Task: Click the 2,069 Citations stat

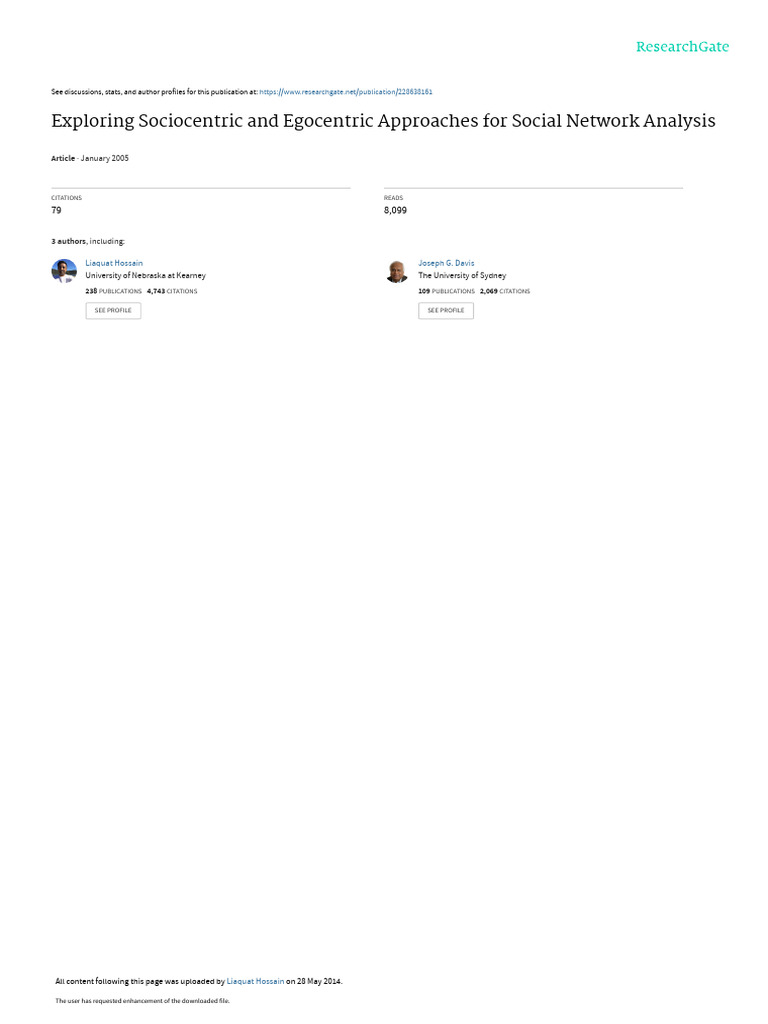Action: pos(505,291)
